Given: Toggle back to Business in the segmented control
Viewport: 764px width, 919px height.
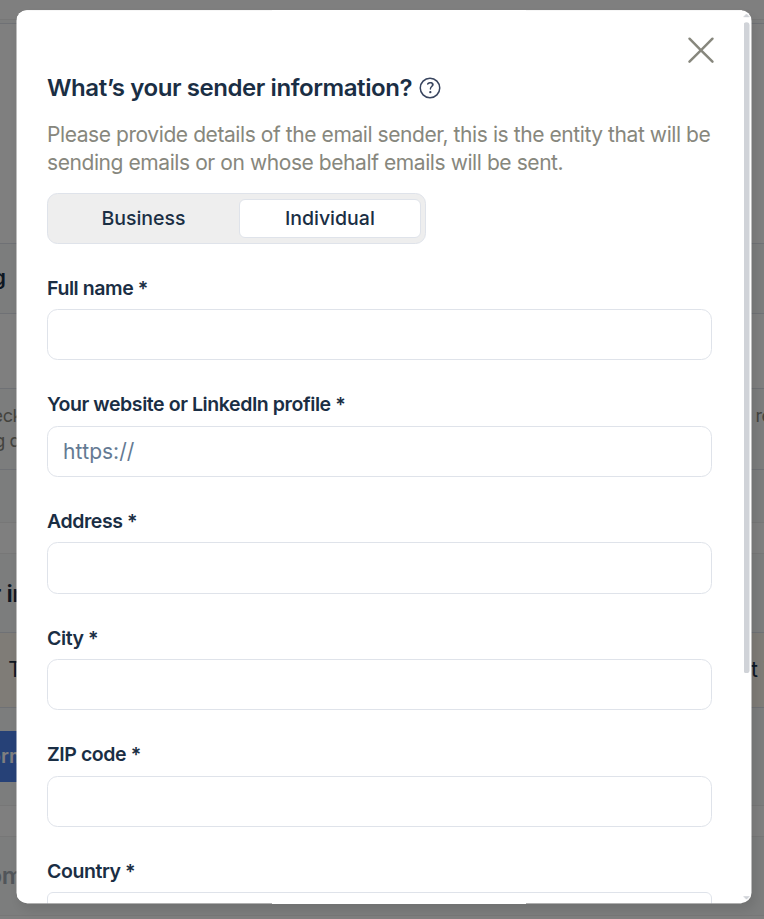Looking at the screenshot, I should click(x=143, y=218).
